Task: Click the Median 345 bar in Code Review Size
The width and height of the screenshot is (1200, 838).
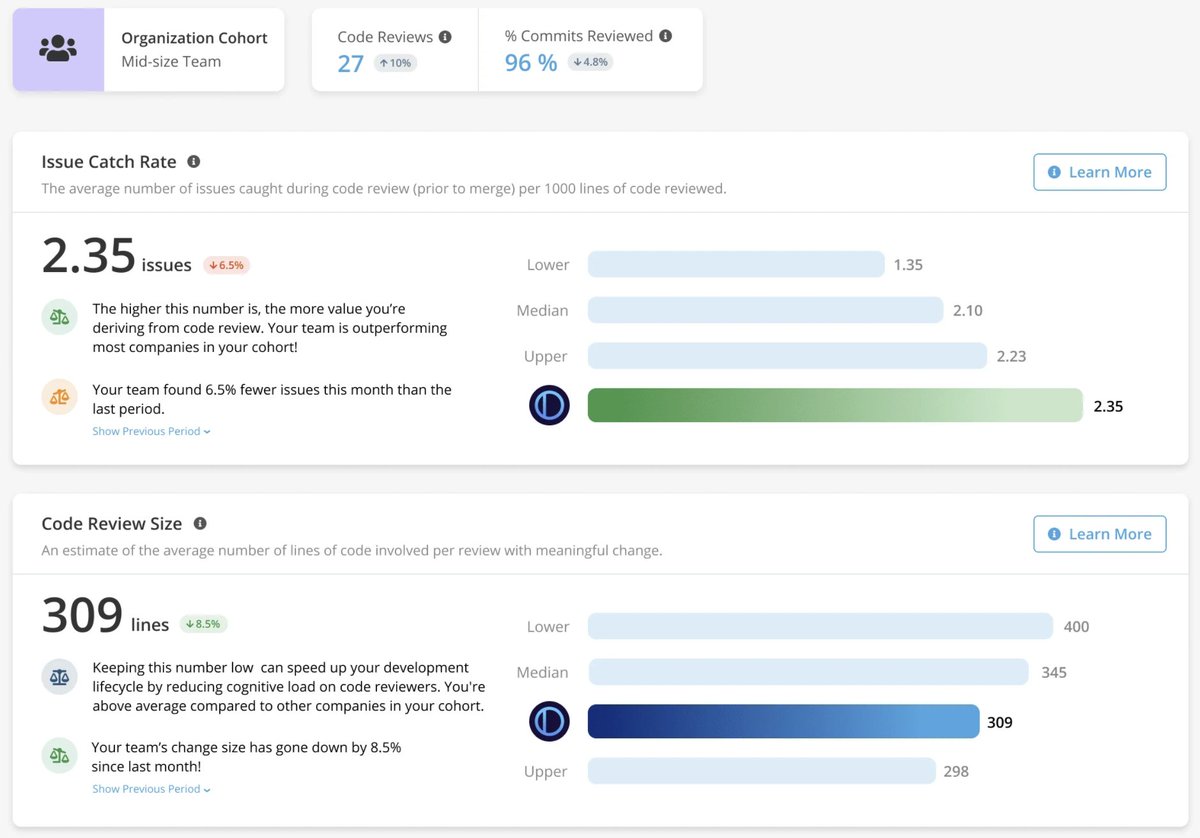Action: [x=808, y=672]
